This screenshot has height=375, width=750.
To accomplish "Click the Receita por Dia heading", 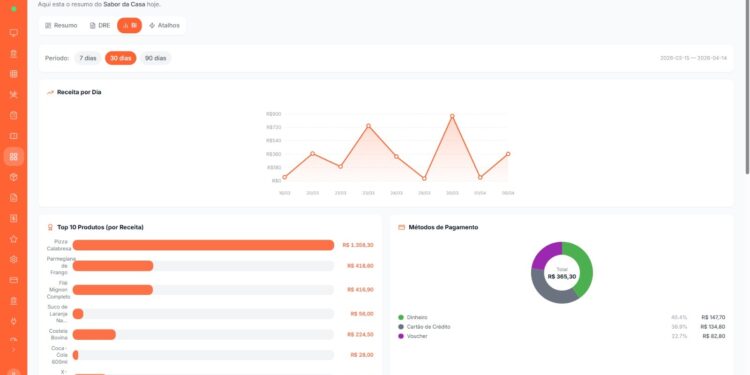I will pyautogui.click(x=79, y=92).
